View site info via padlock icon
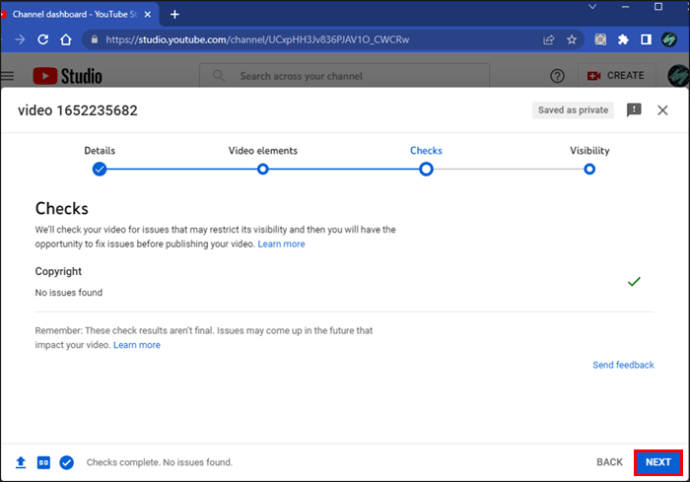Screen dimensions: 690x482 tap(94, 40)
